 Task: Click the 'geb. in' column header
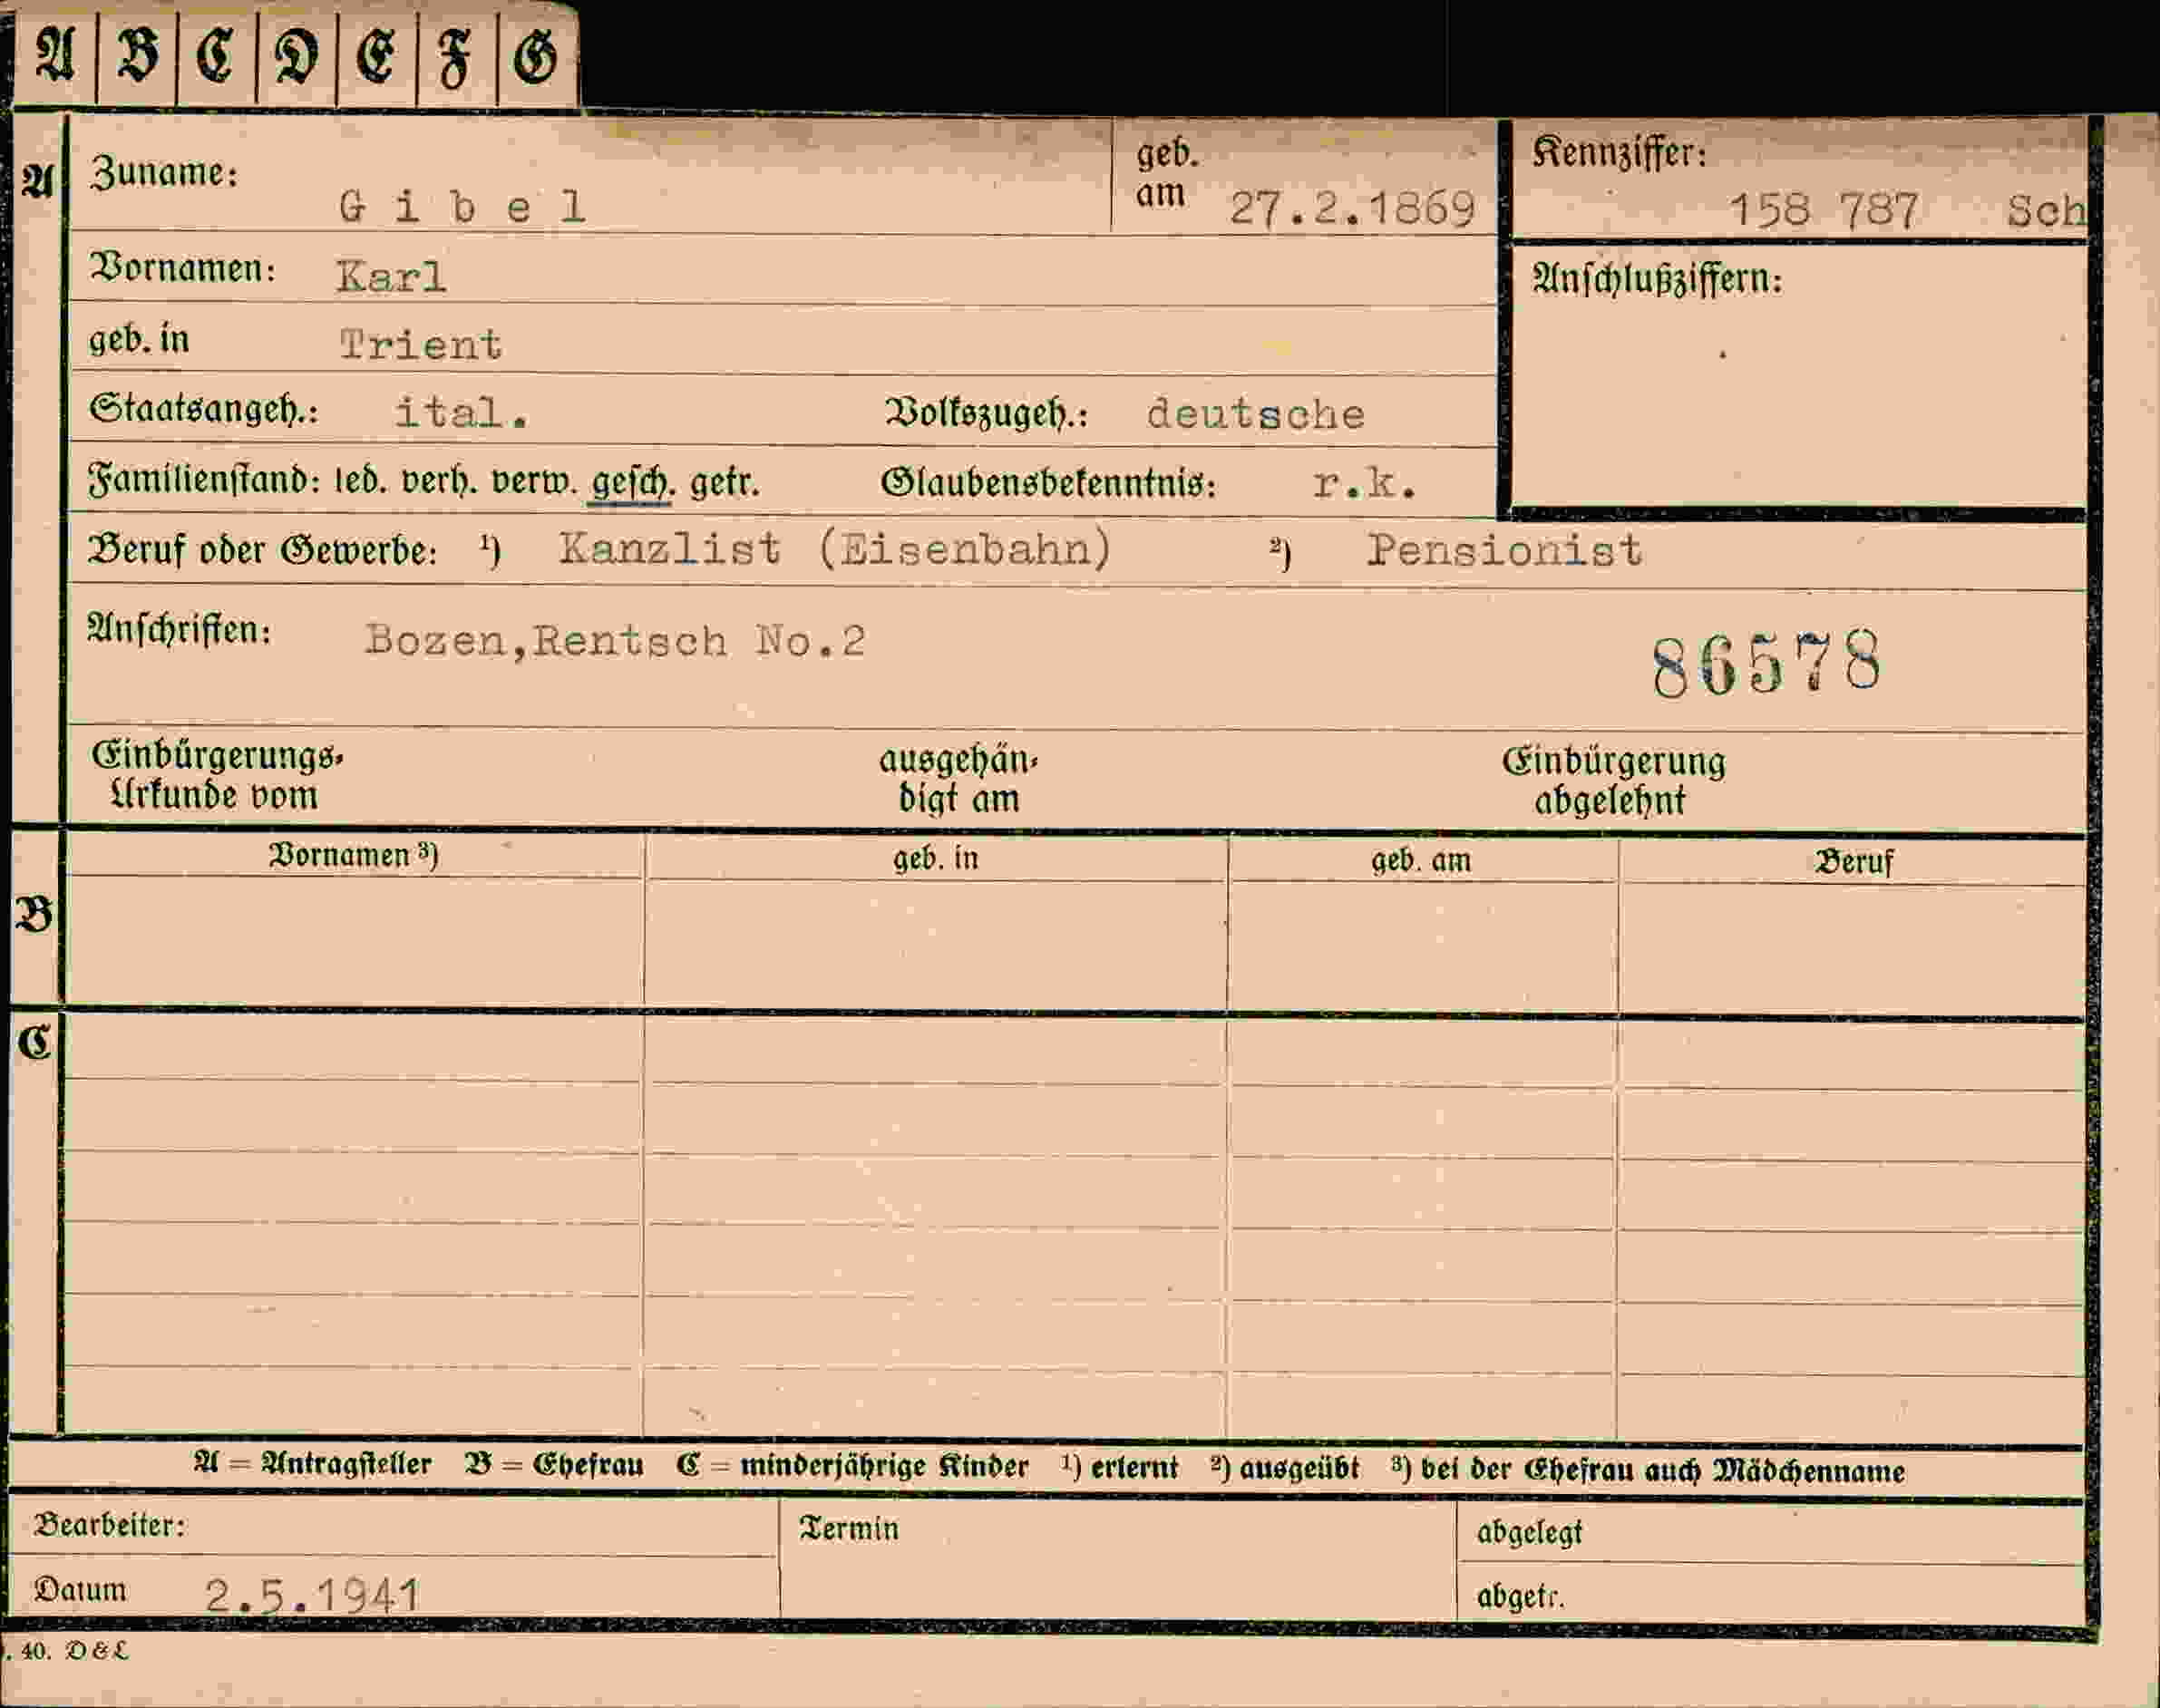pos(936,858)
